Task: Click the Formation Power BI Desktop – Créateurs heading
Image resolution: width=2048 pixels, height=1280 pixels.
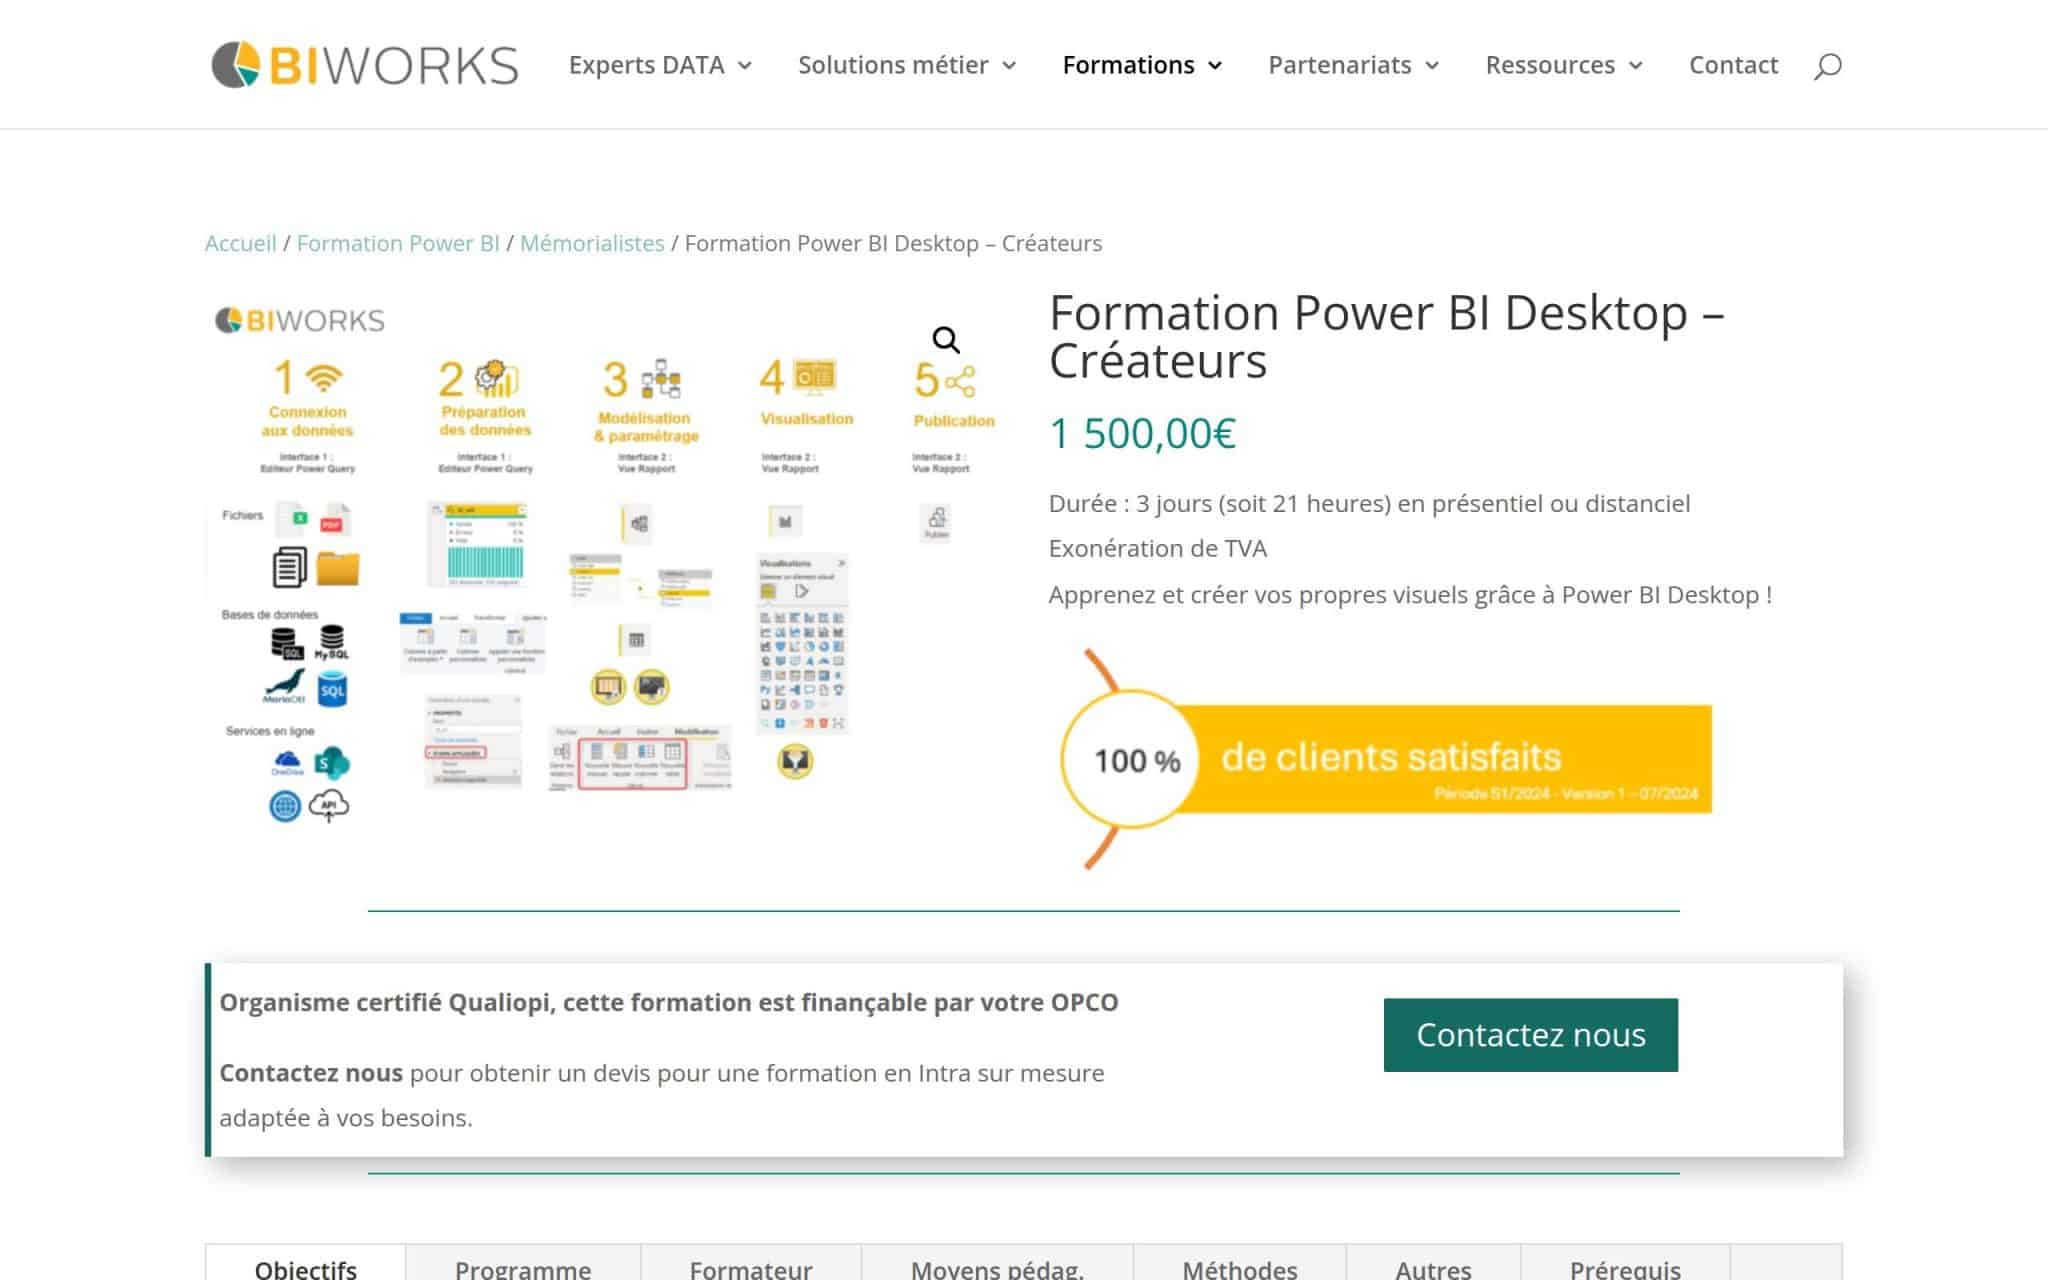Action: click(1386, 336)
